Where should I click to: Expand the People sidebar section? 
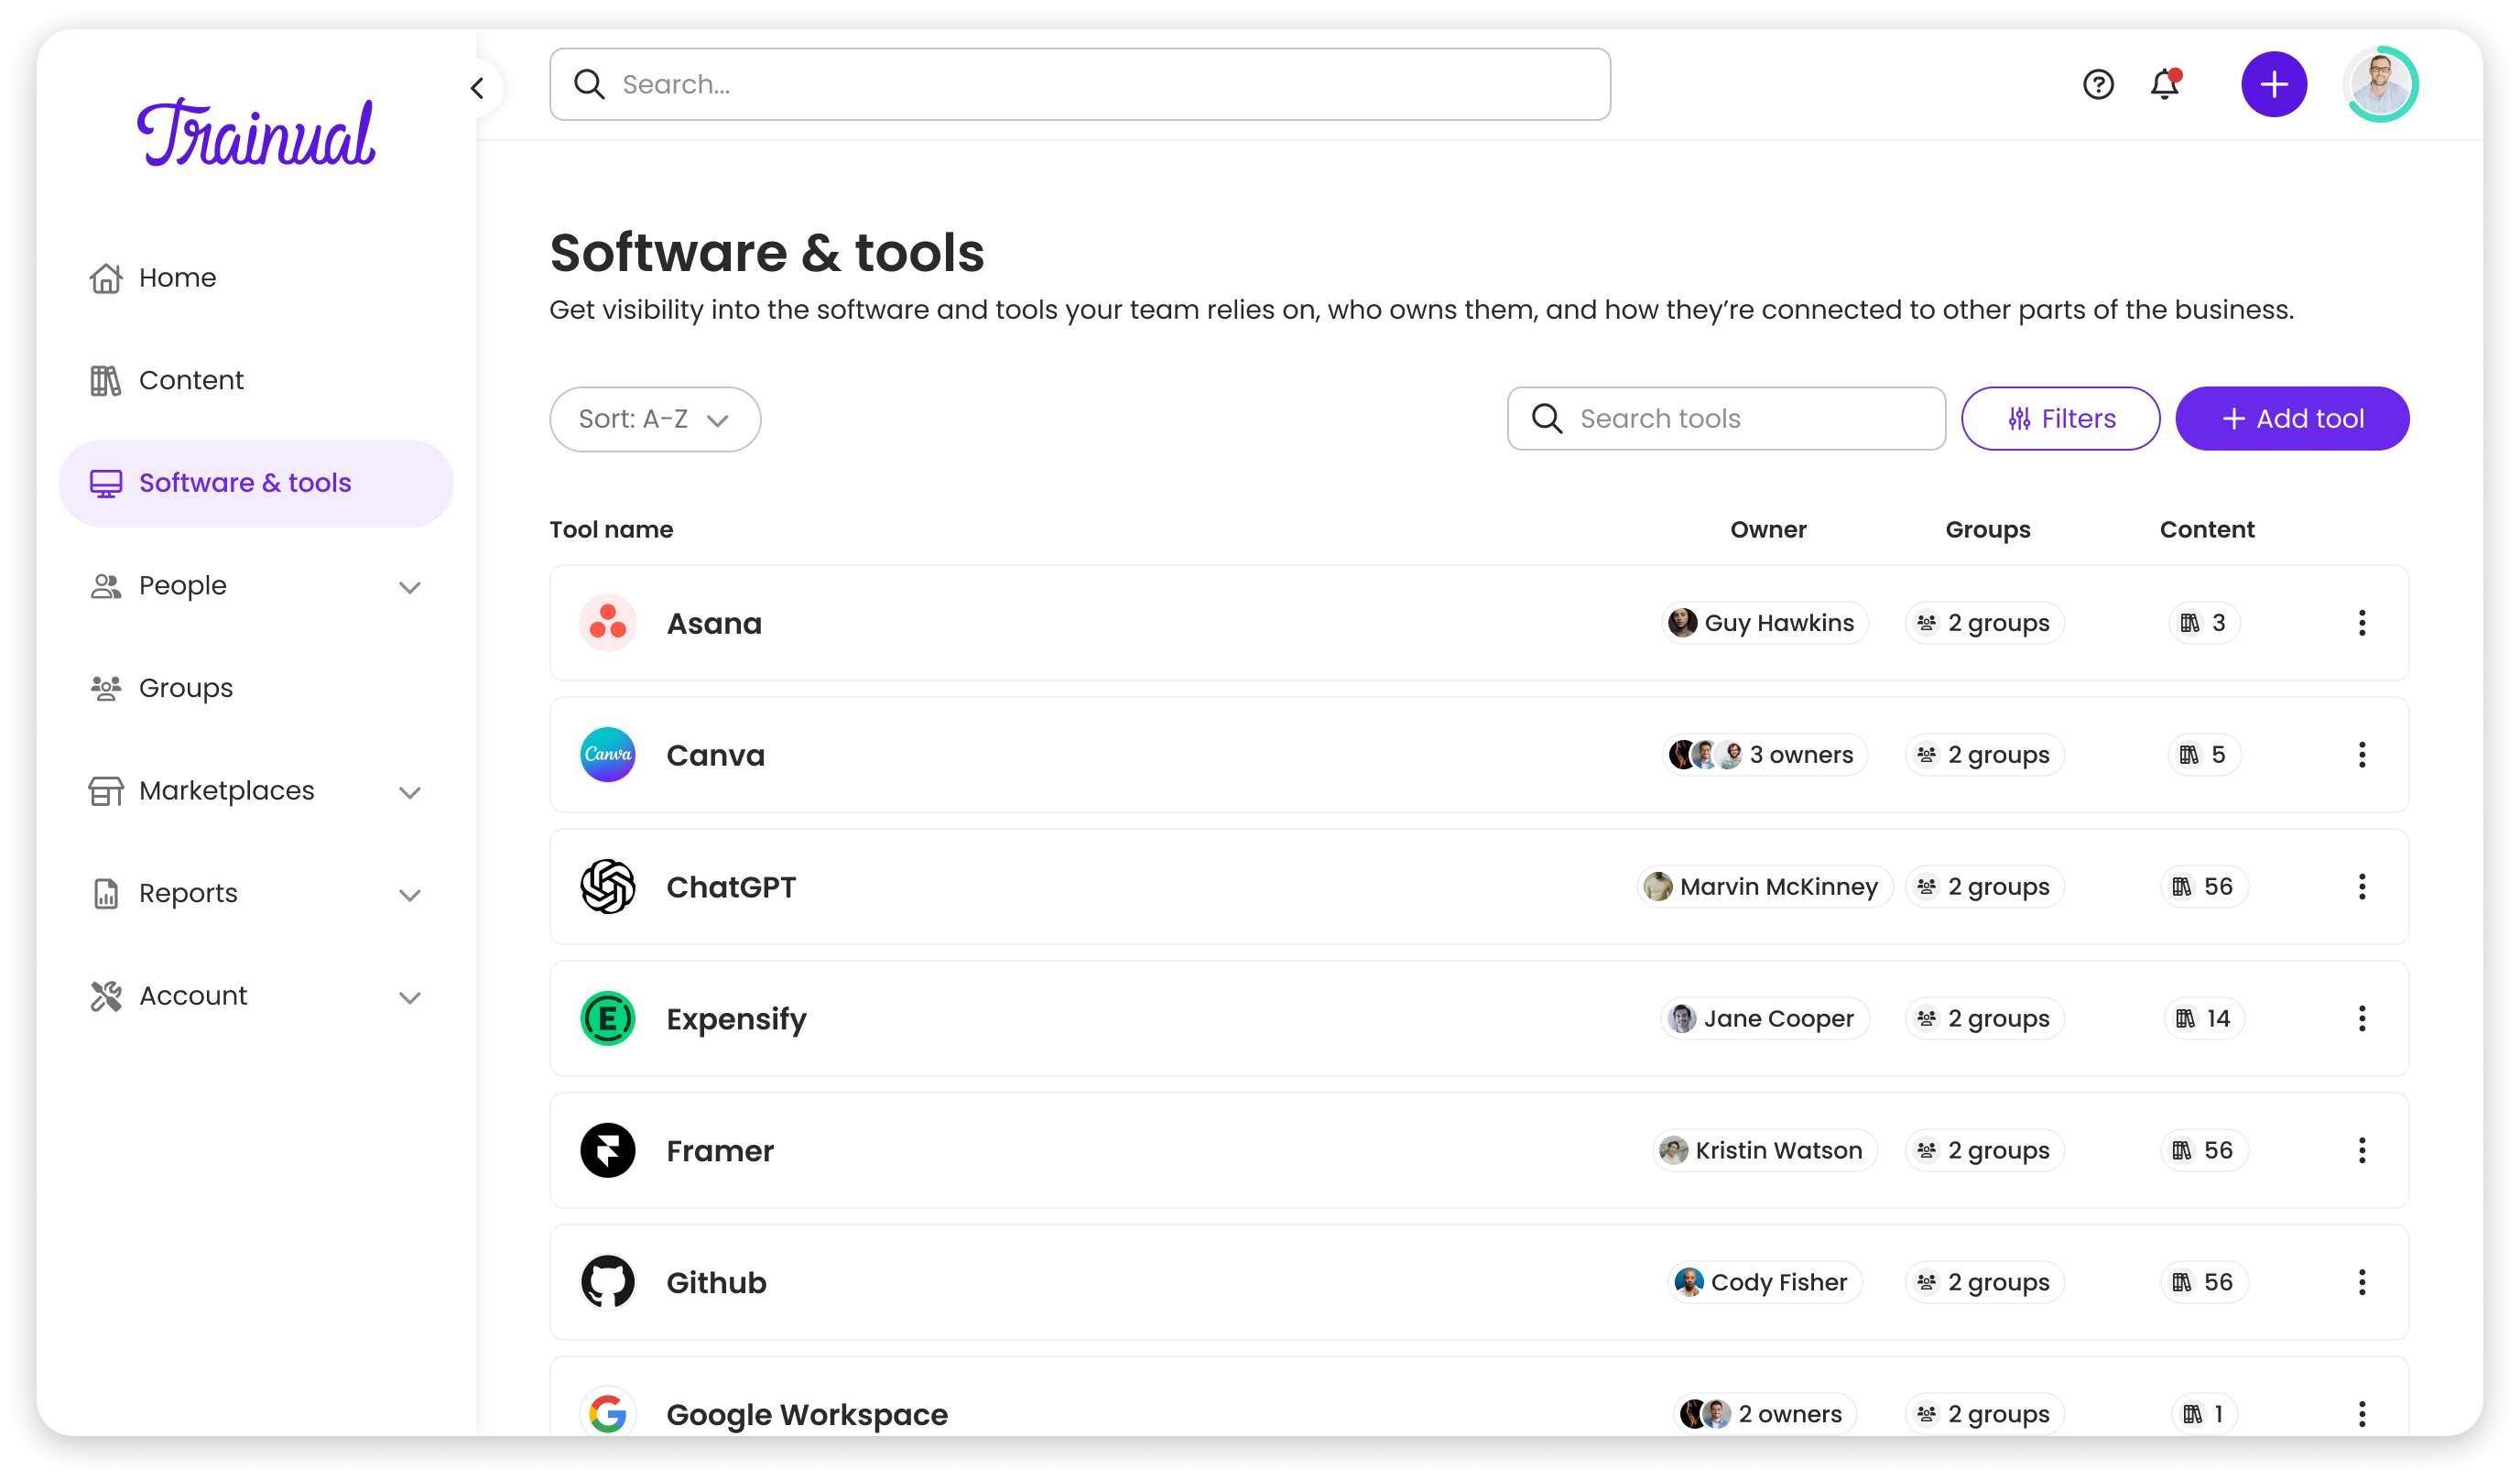tap(409, 587)
